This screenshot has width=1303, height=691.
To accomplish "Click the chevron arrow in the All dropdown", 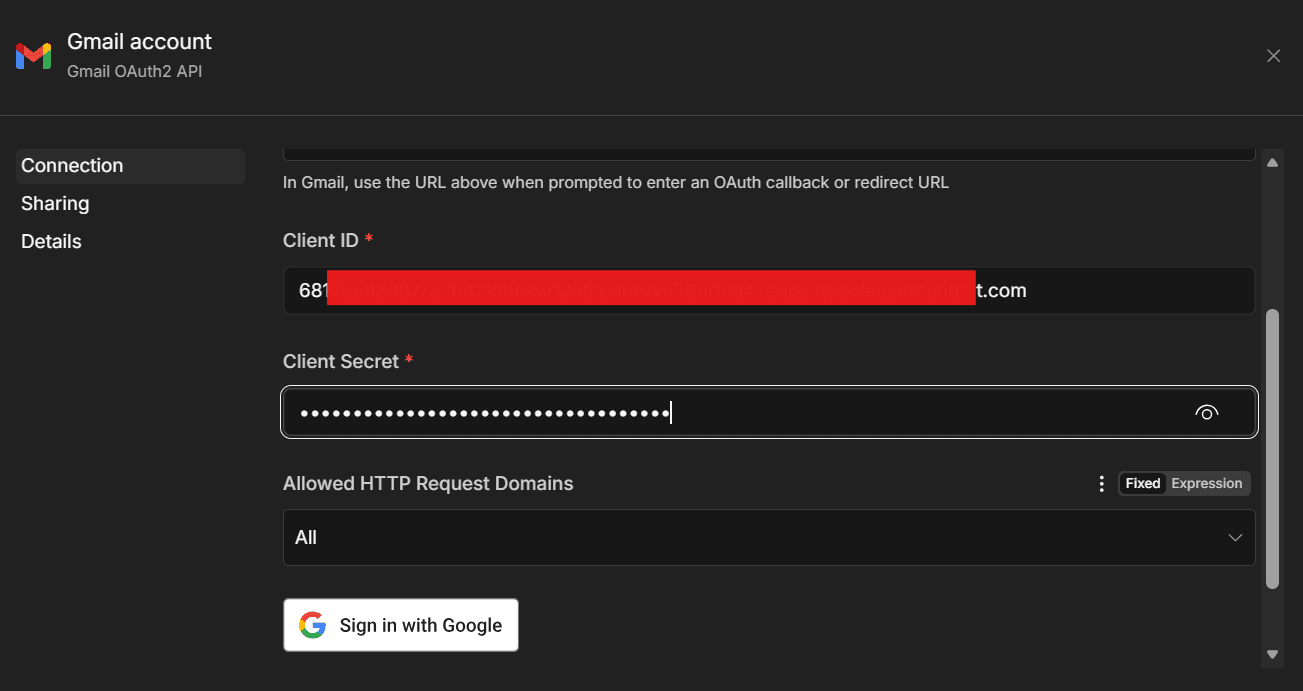I will coord(1235,538).
